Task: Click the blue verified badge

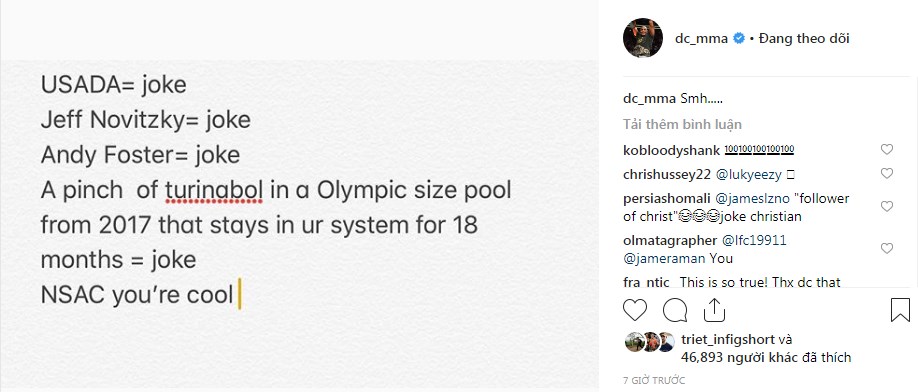Action: tap(739, 39)
